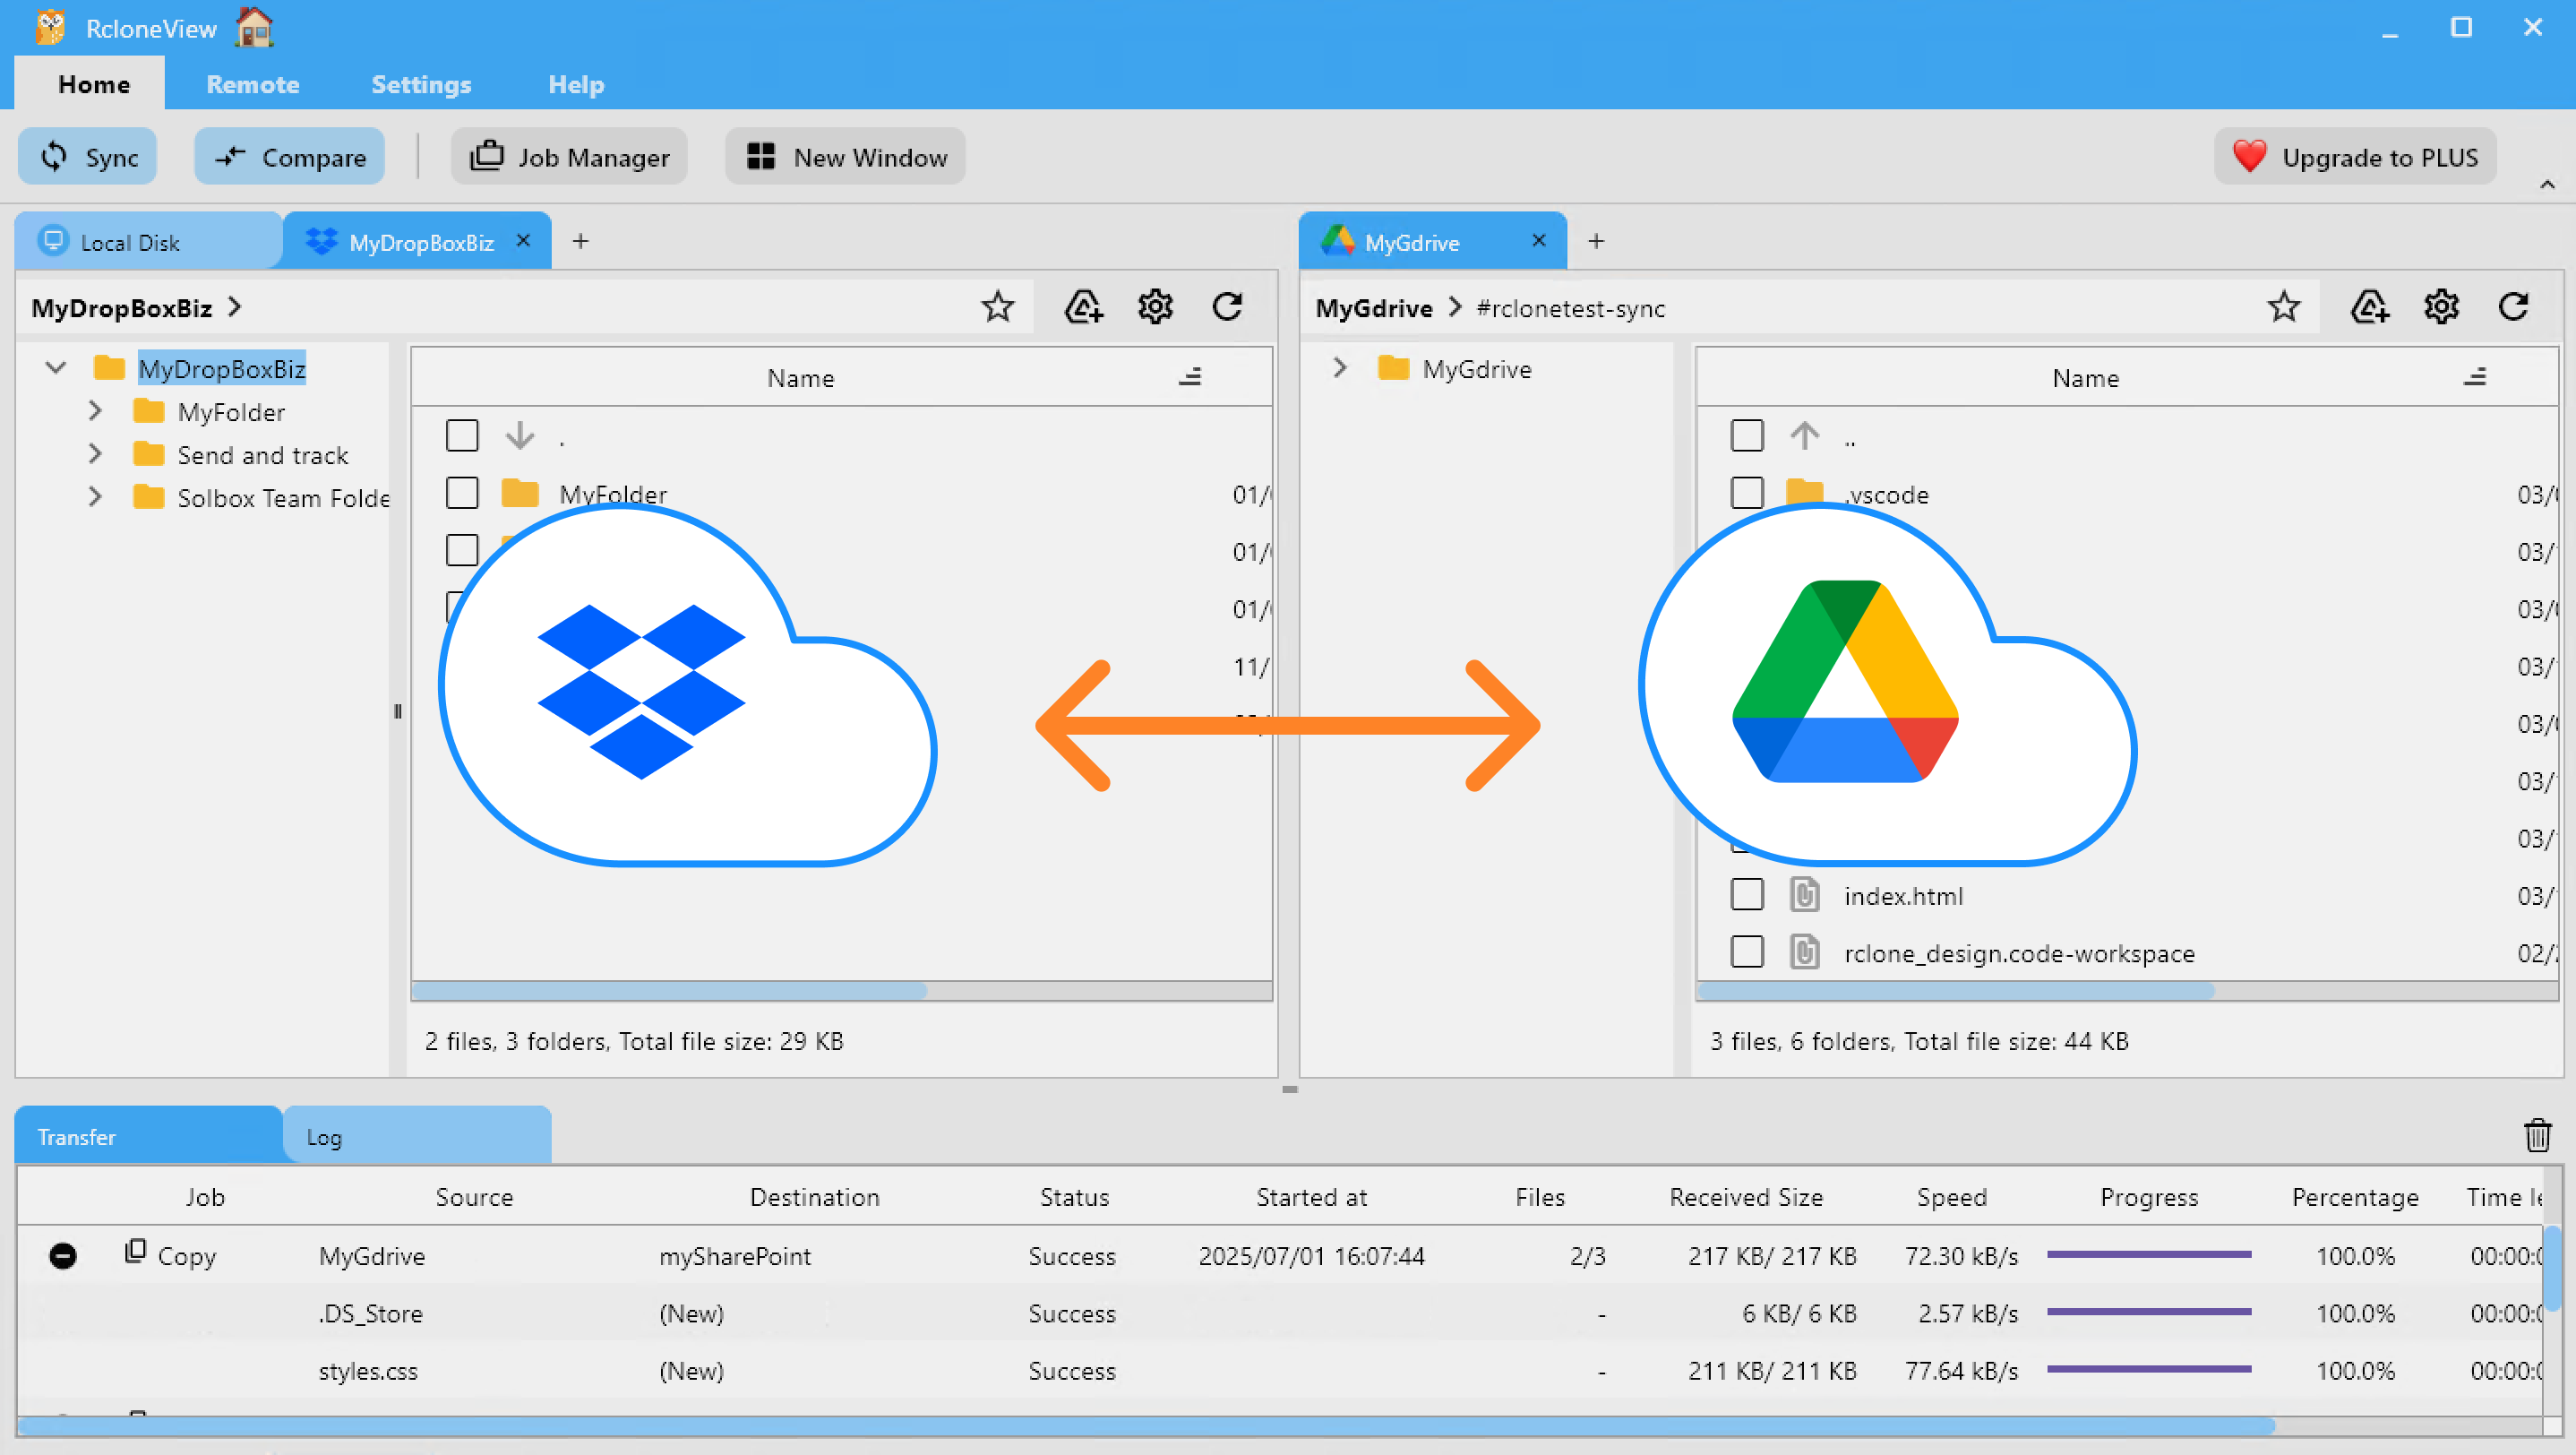2576x1455 pixels.
Task: Switch to the Log tab
Action: coord(323,1136)
